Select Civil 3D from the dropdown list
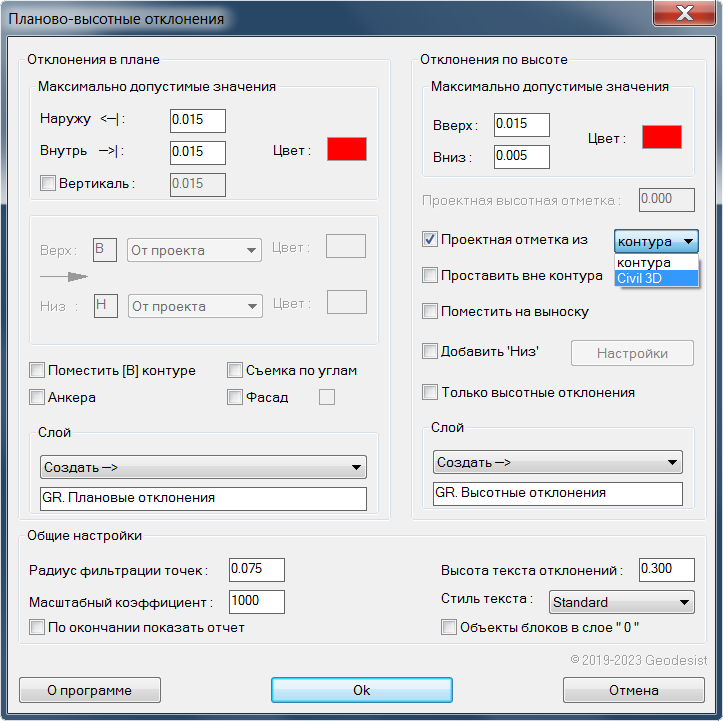This screenshot has height=721, width=723. pos(656,278)
